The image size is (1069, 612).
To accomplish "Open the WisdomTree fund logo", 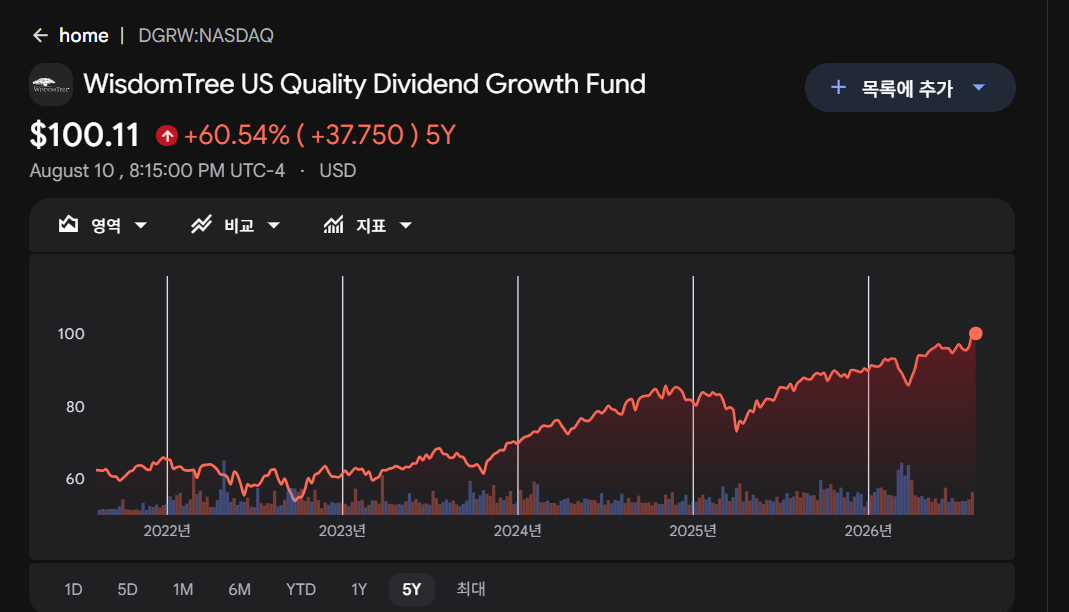I will pos(51,85).
